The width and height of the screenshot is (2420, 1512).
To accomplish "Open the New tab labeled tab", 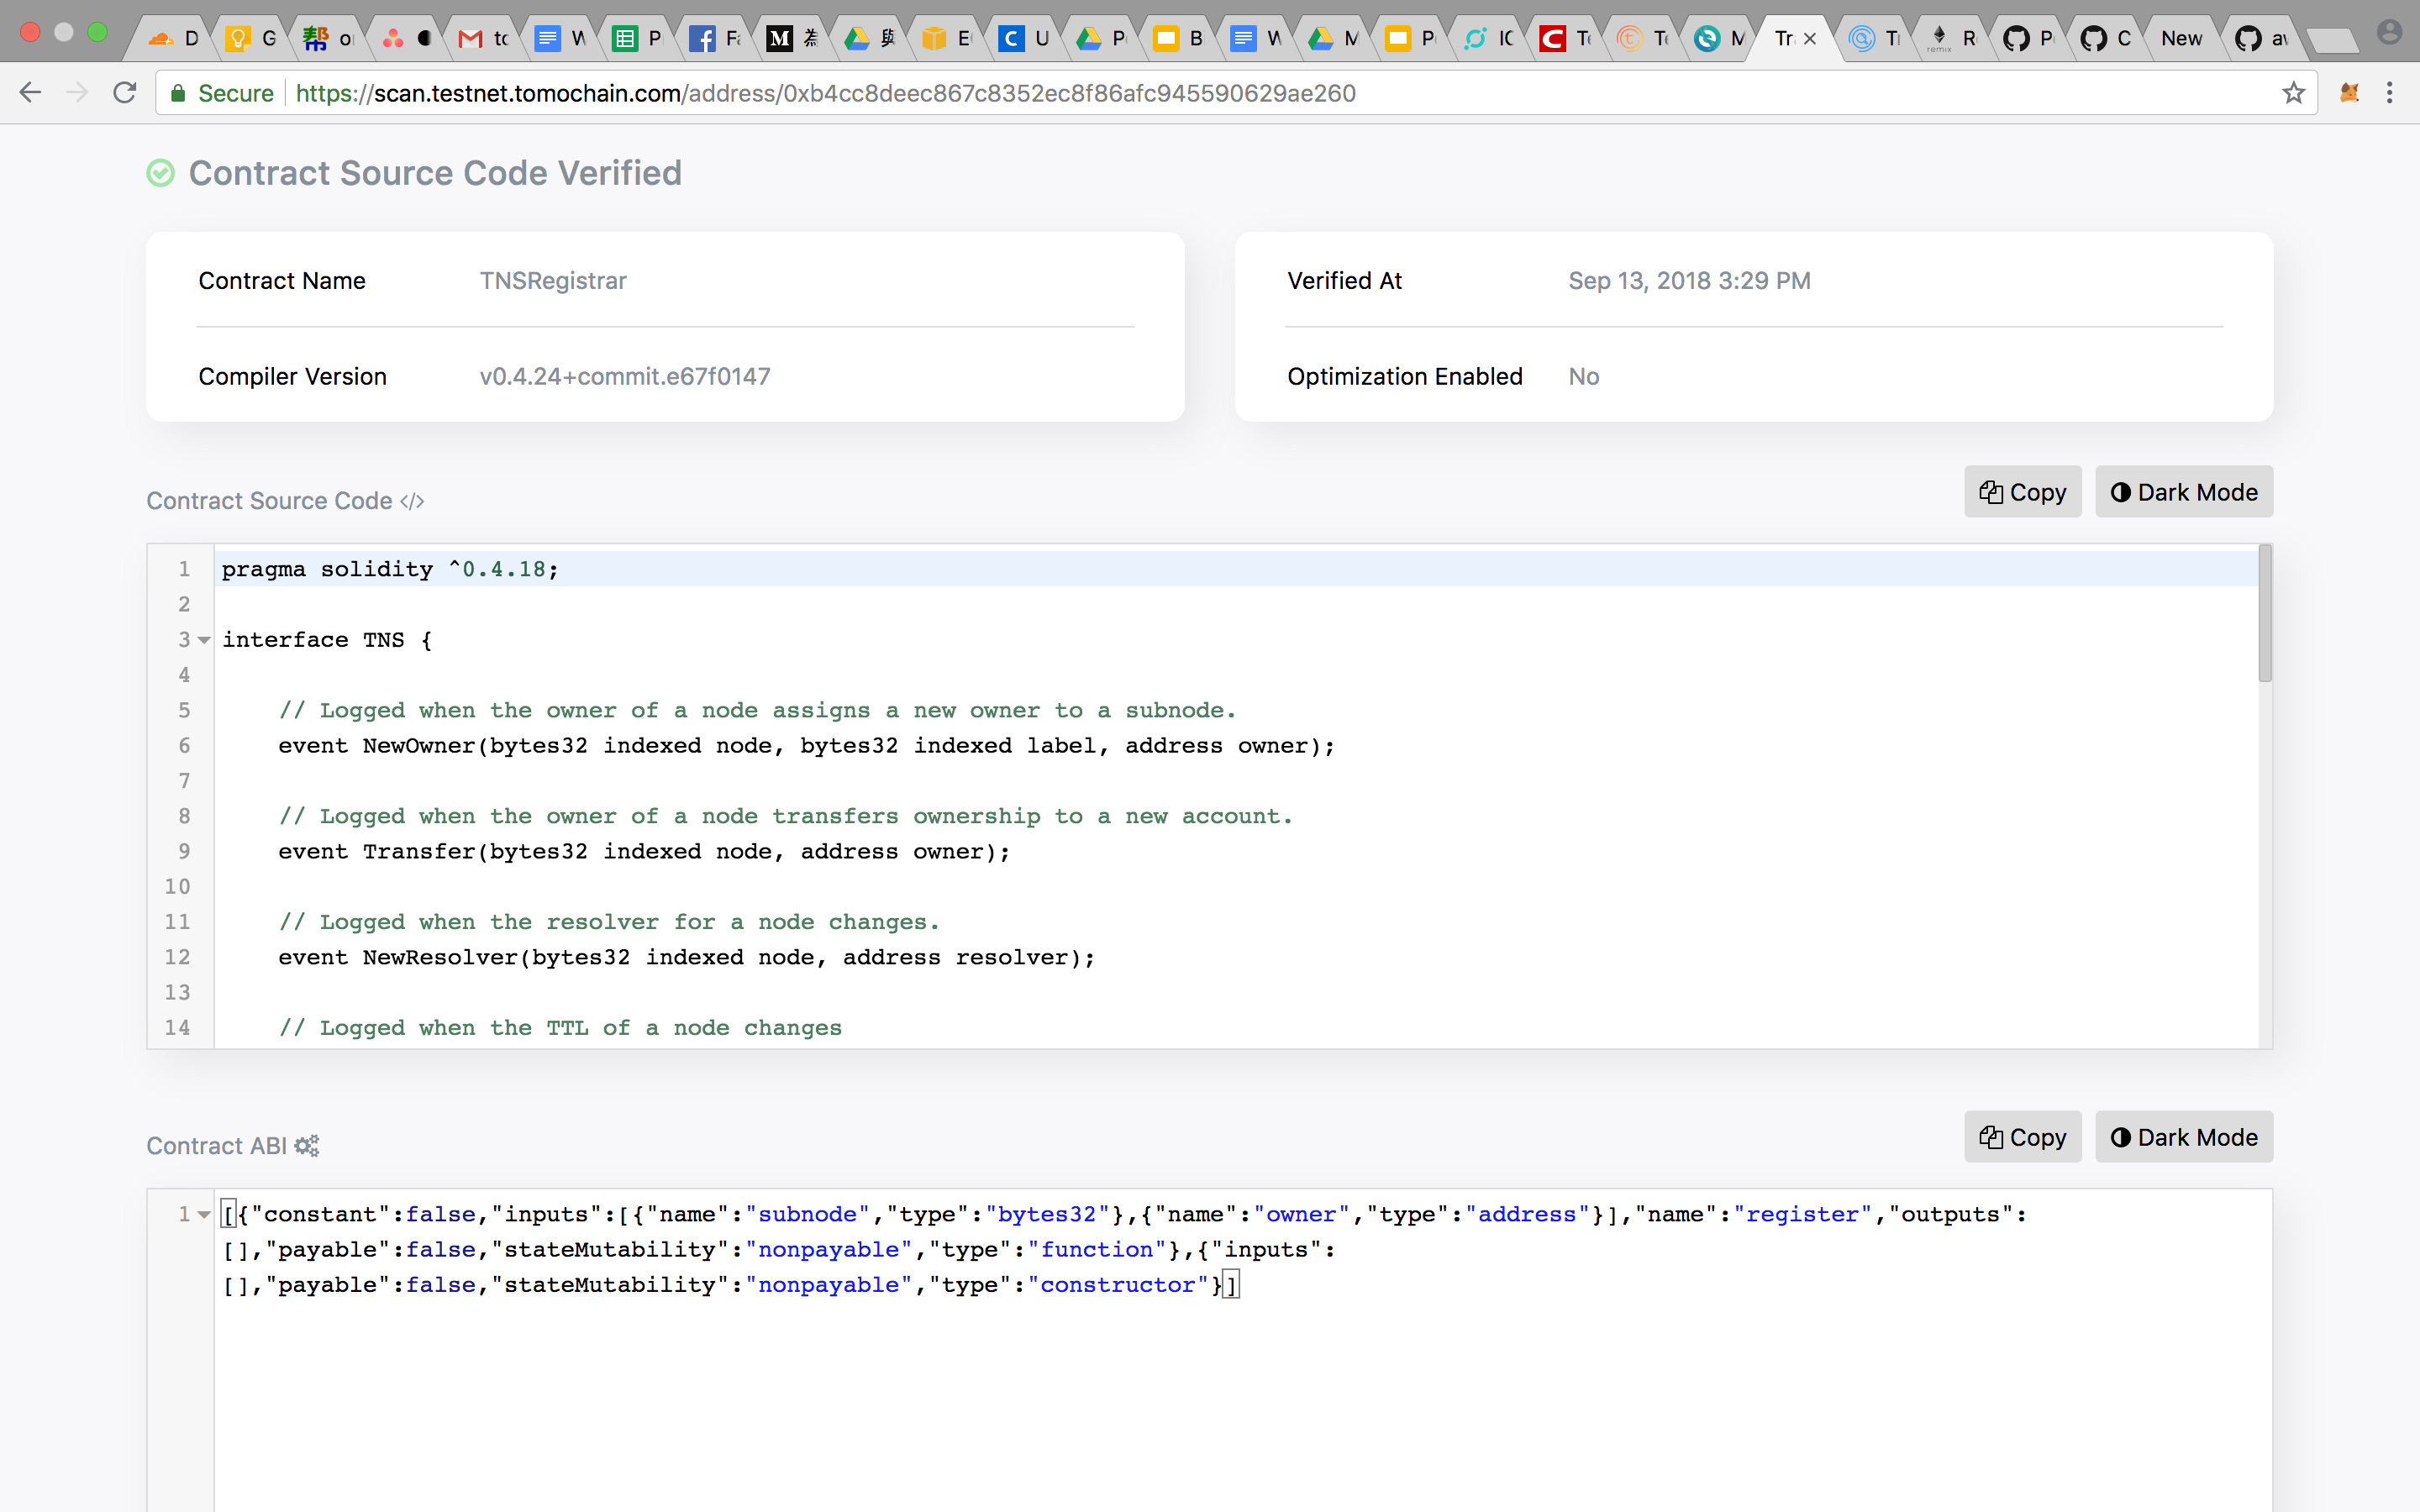I will 2184,38.
